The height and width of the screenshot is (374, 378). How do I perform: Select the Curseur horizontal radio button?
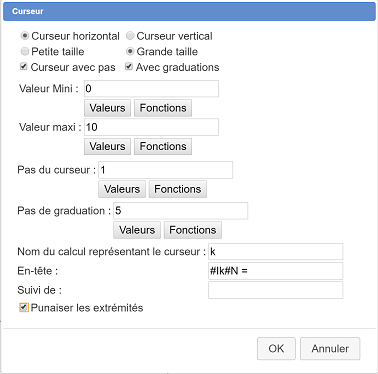25,36
